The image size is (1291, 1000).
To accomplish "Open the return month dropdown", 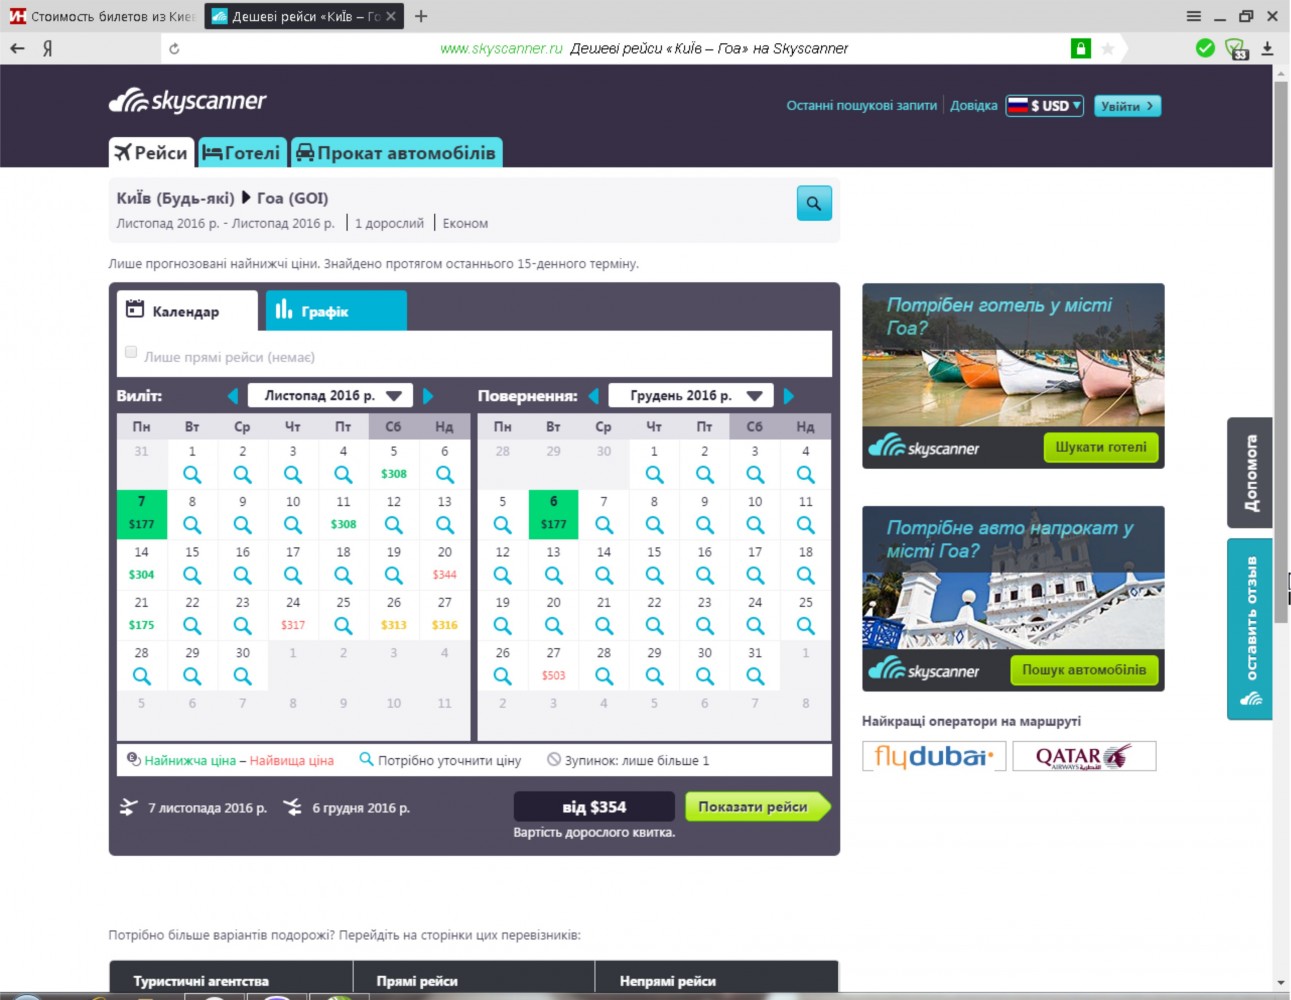I will click(693, 396).
